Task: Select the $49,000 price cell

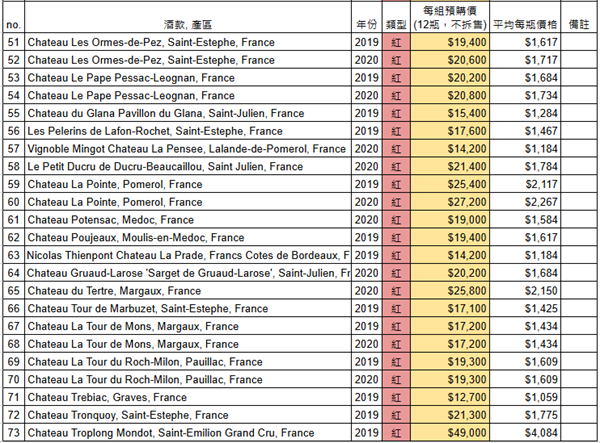Action: tap(450, 433)
